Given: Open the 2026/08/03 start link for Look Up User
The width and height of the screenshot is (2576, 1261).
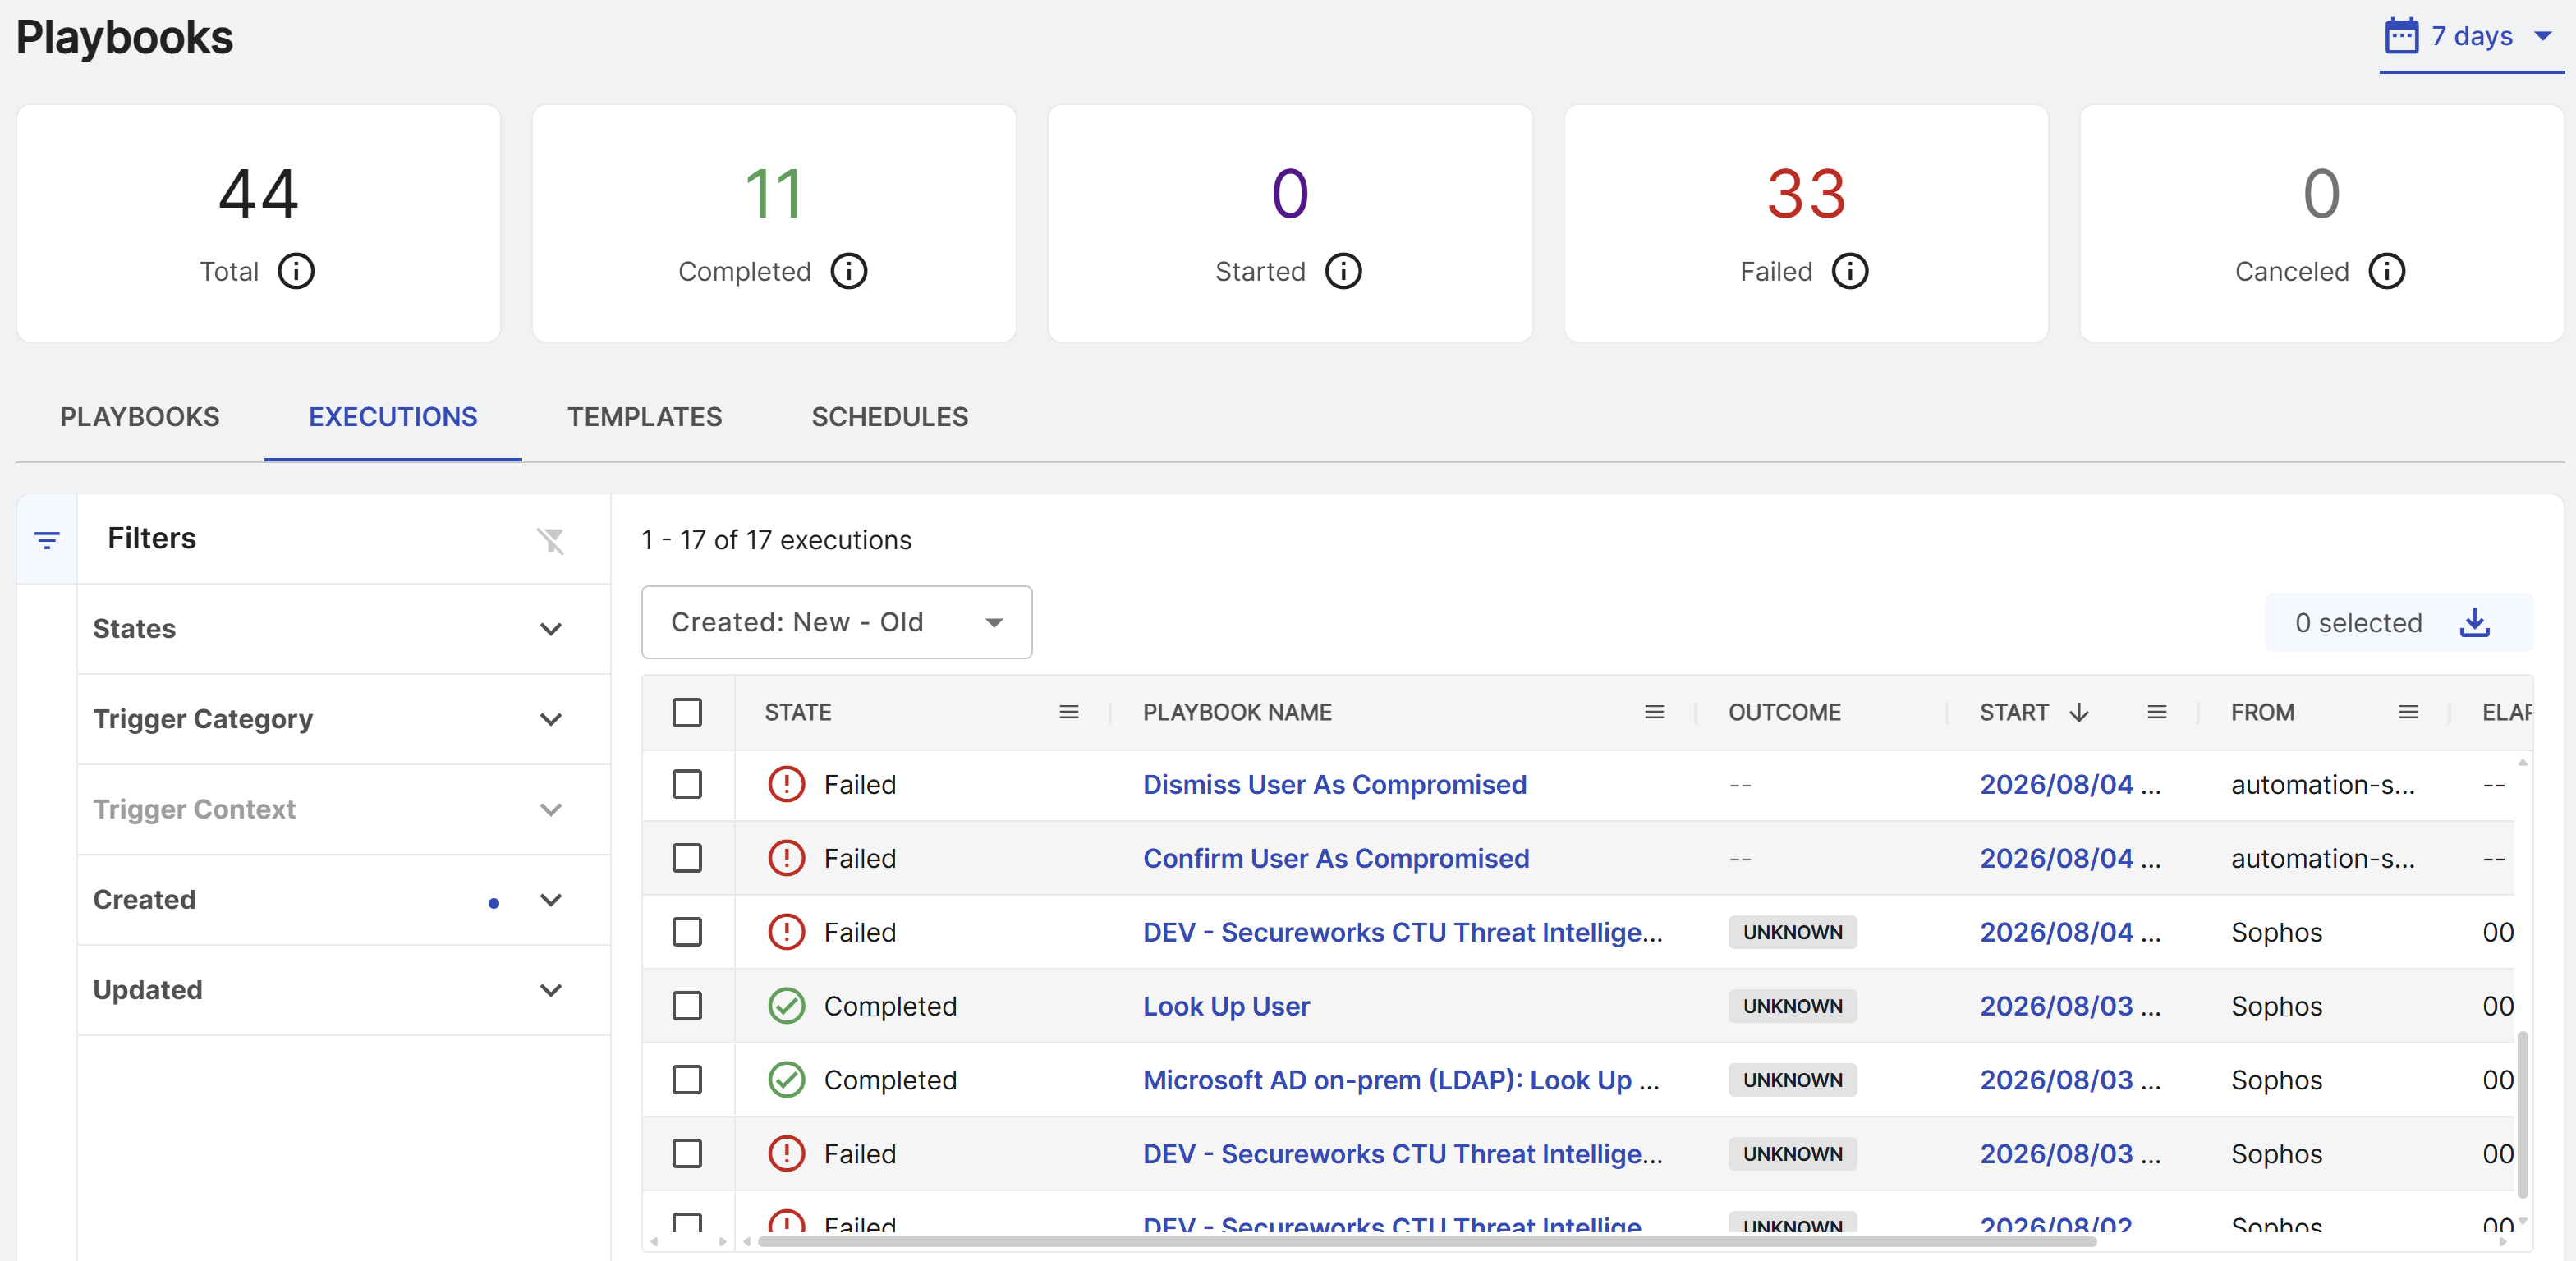Looking at the screenshot, I should click(2070, 1006).
